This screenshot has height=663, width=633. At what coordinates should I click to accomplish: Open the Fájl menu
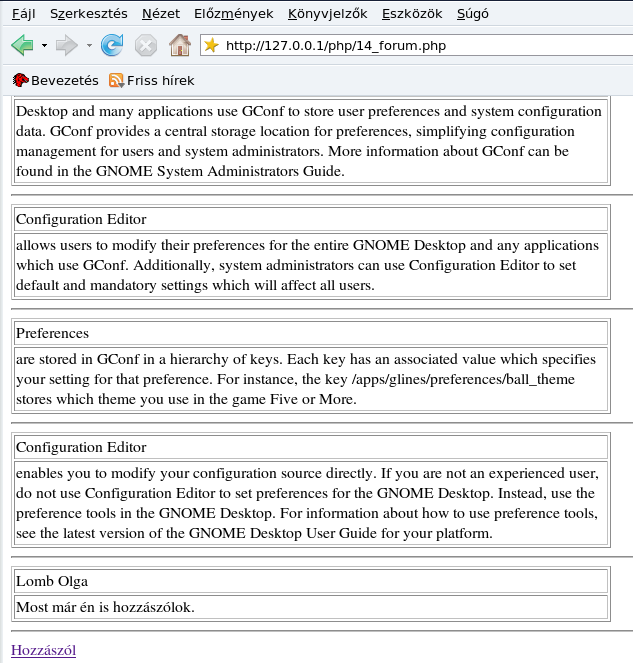click(x=24, y=14)
